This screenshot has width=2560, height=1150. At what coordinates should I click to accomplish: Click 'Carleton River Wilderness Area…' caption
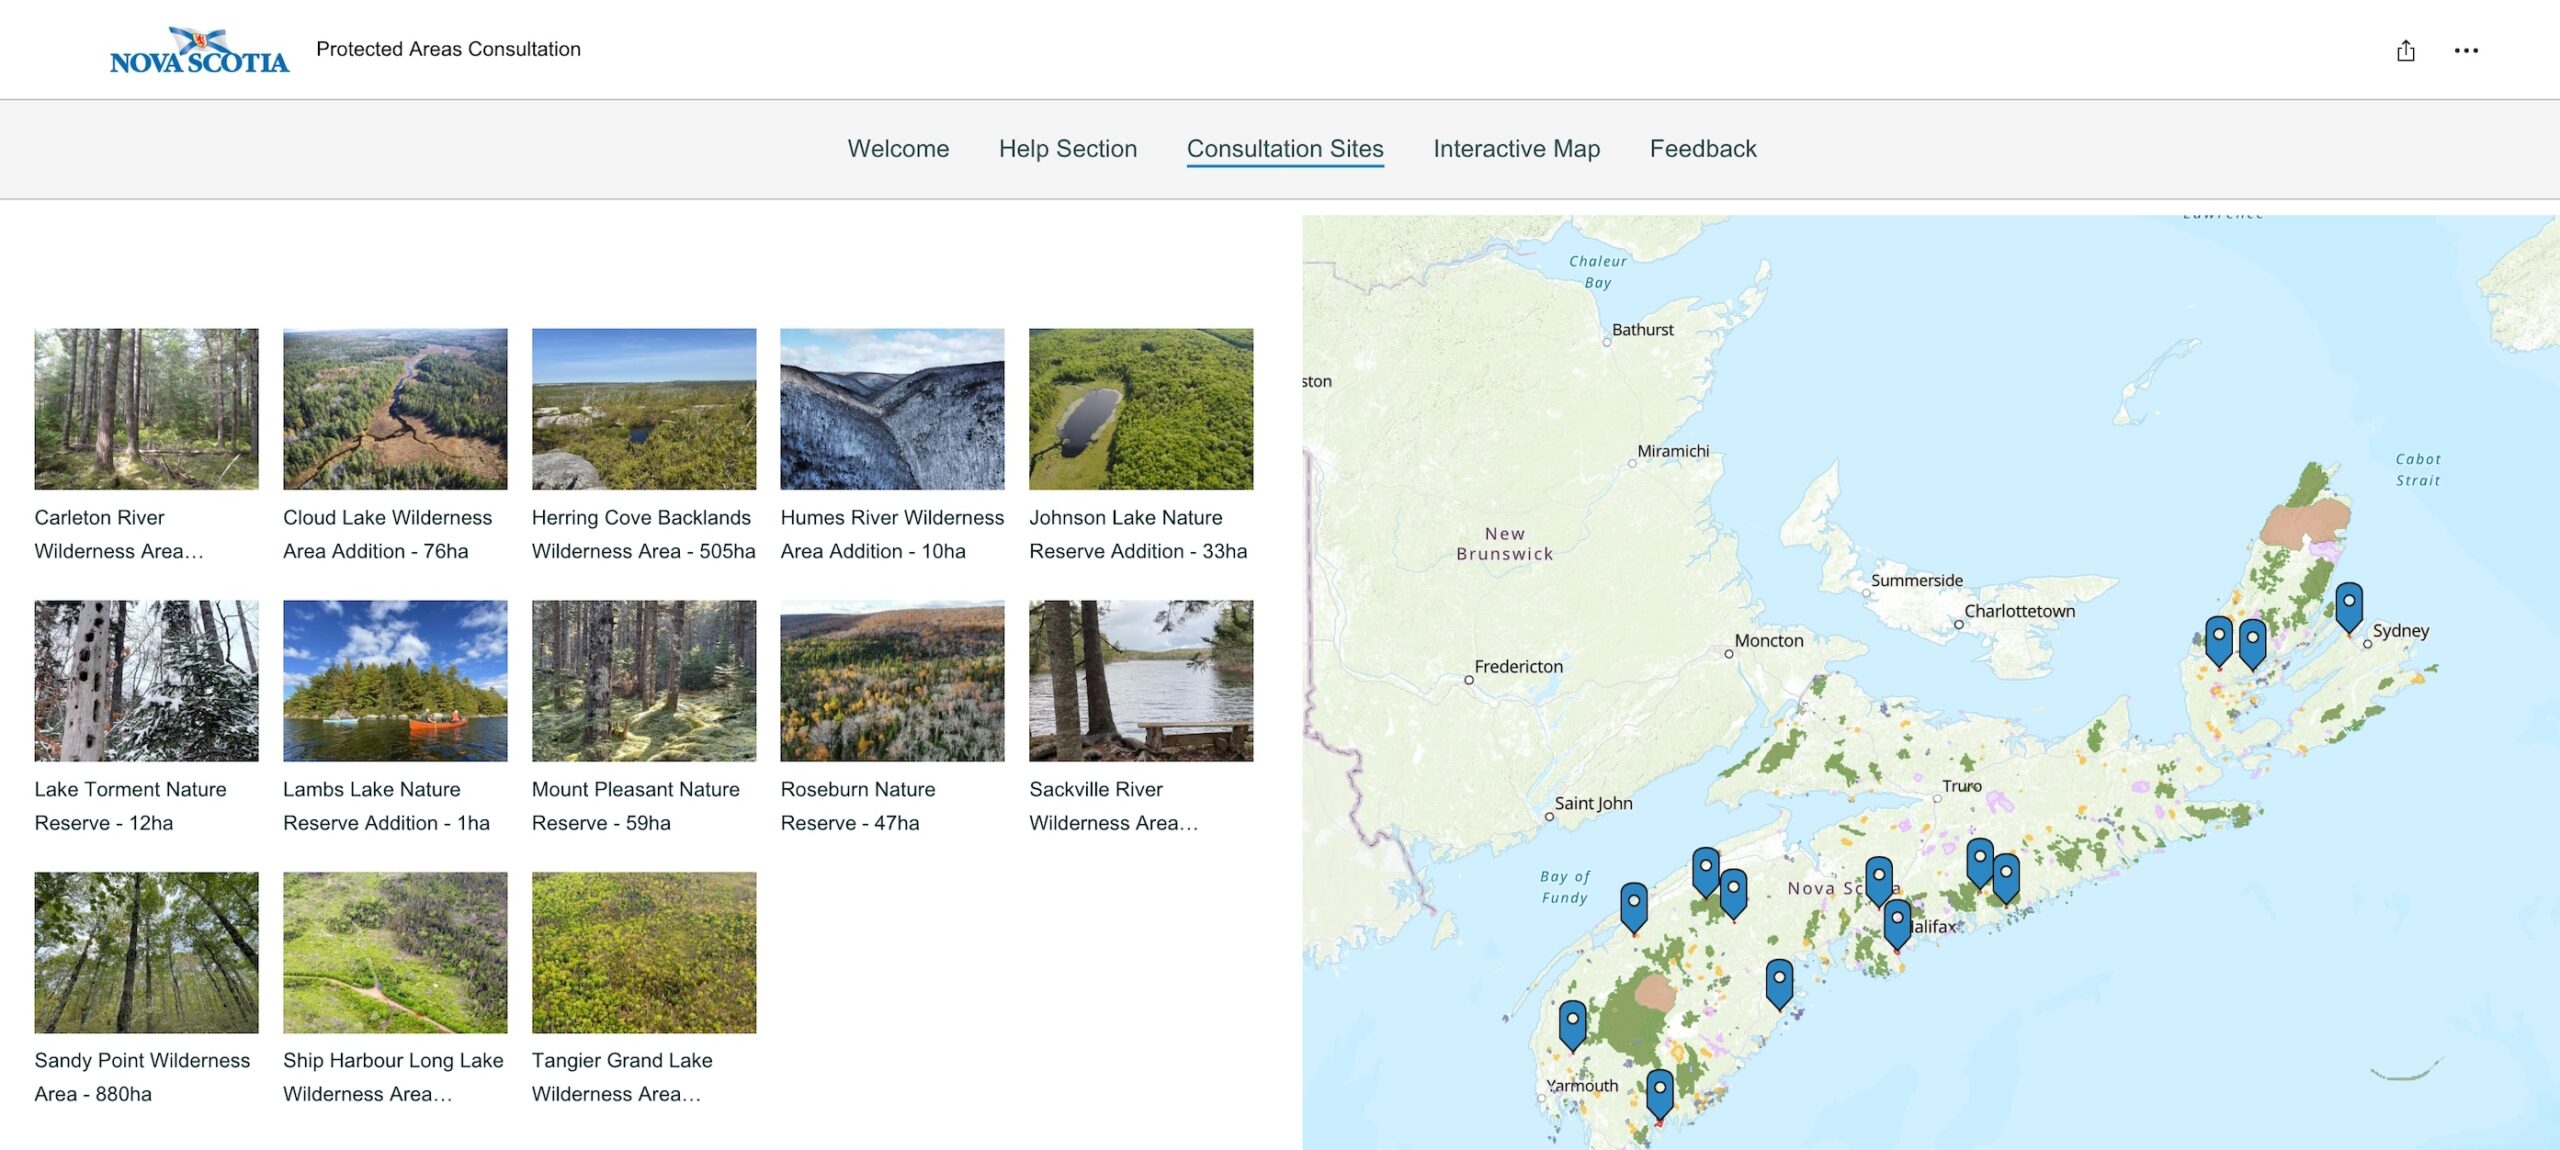pos(119,534)
